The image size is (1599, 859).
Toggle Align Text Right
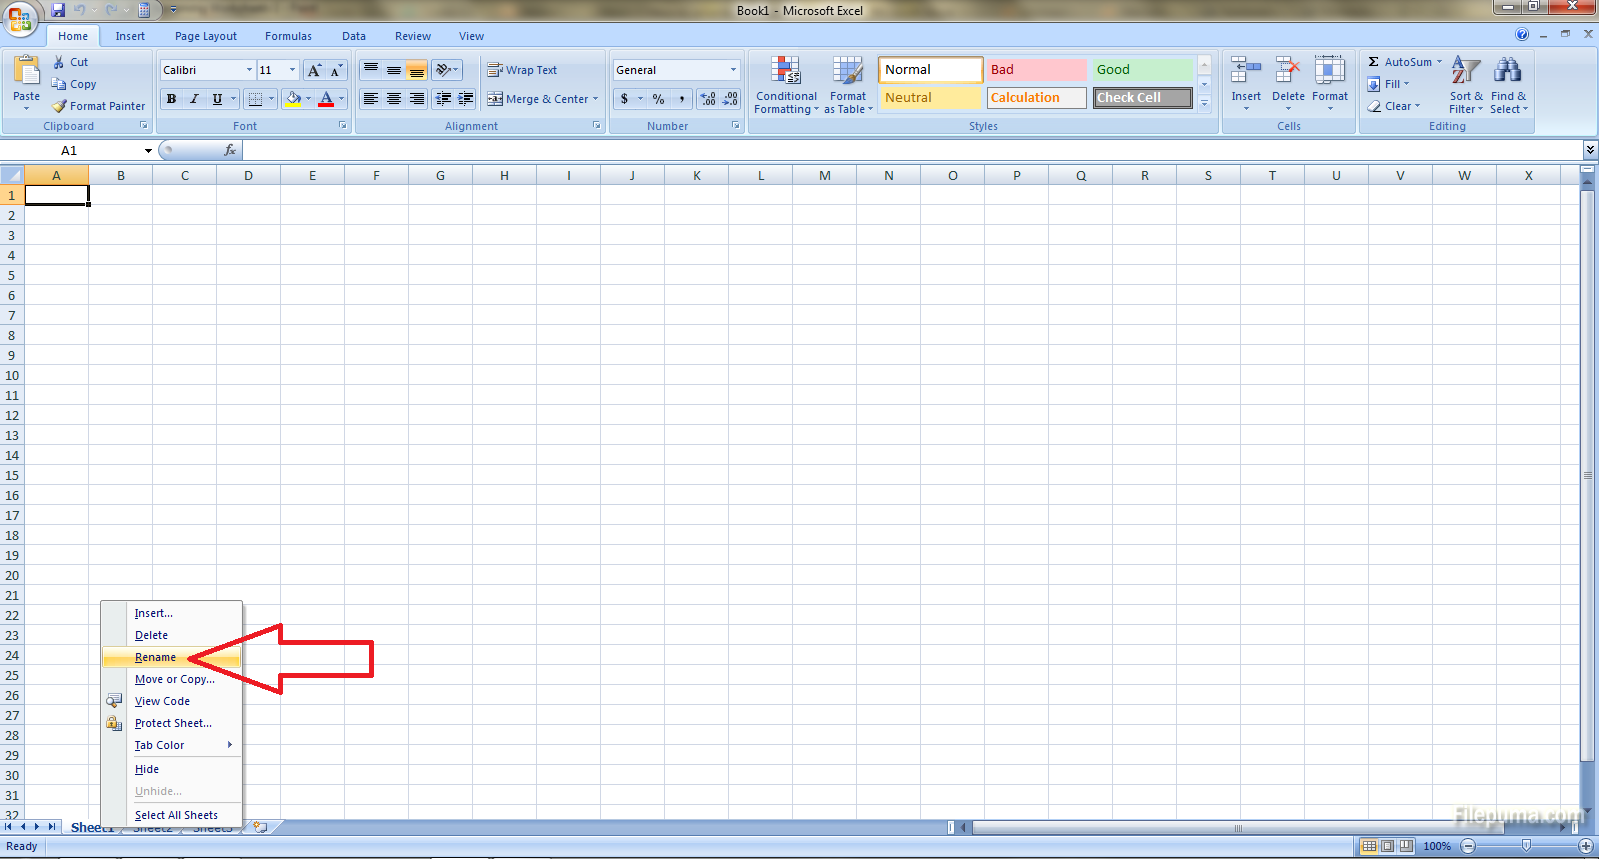tap(416, 99)
